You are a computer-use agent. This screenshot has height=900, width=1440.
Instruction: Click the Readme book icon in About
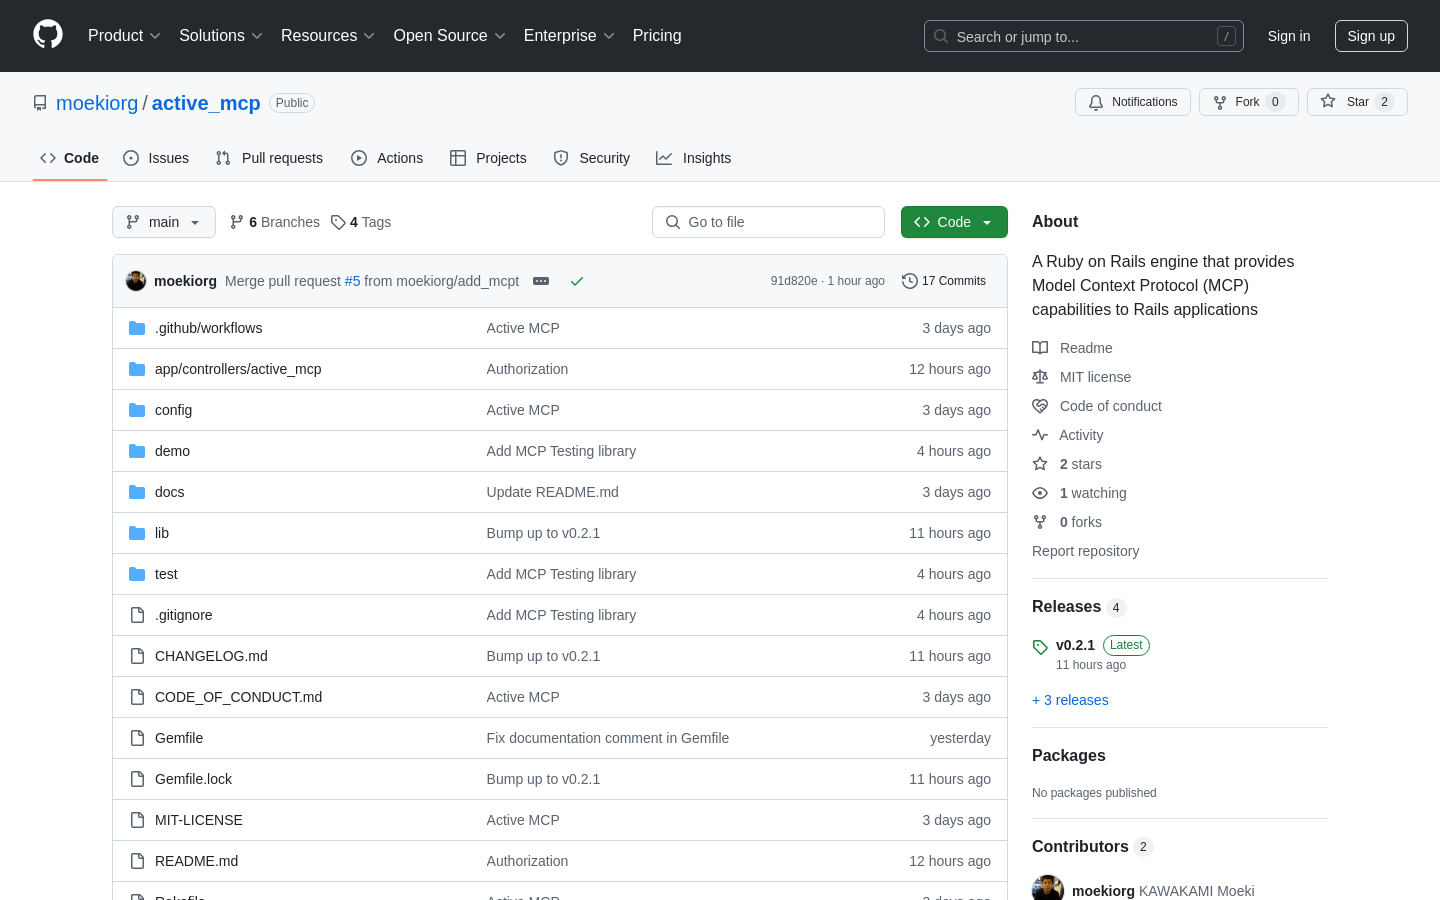[x=1040, y=348]
